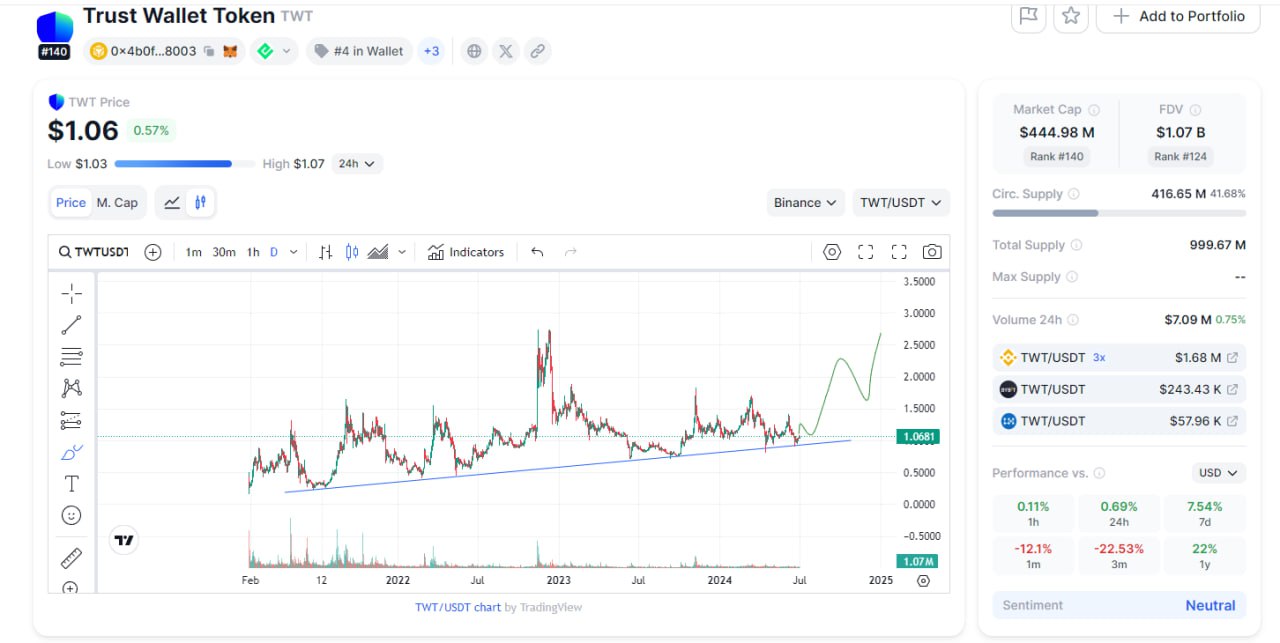Select the chart patterns tool
The width and height of the screenshot is (1280, 643).
coord(72,388)
